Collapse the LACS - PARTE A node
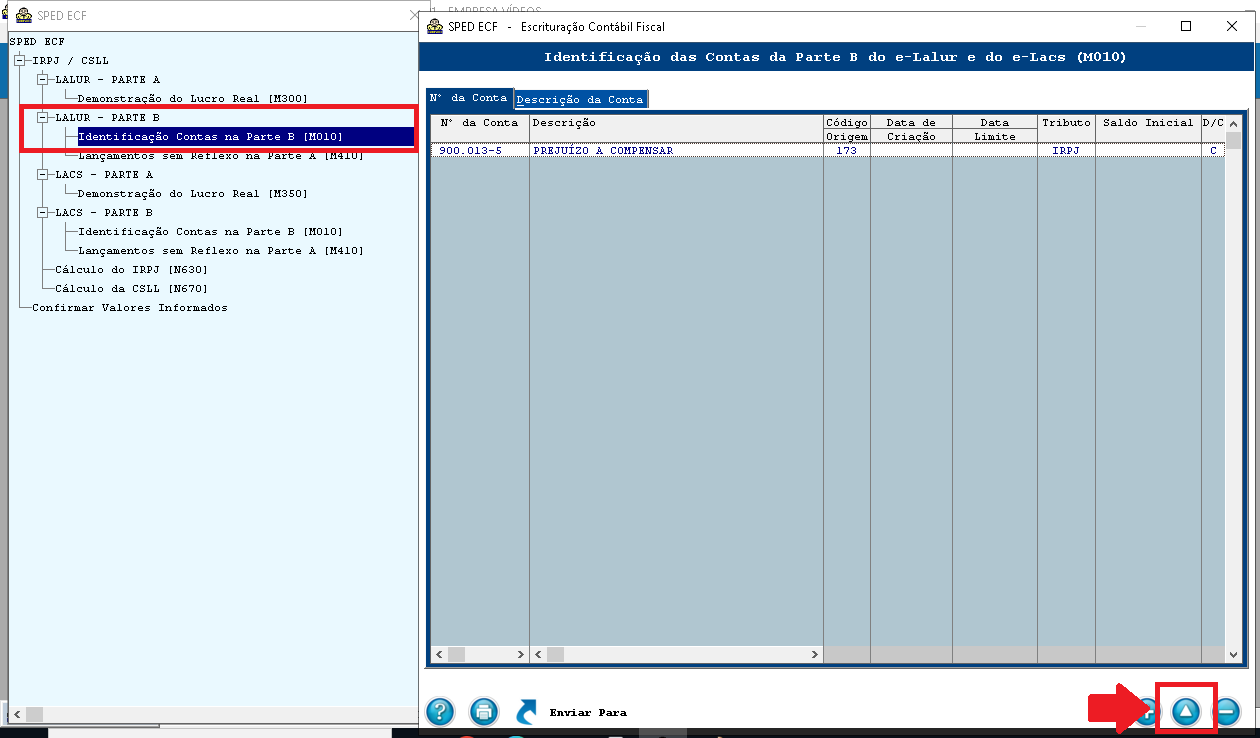The image size is (1260, 738). 43,174
